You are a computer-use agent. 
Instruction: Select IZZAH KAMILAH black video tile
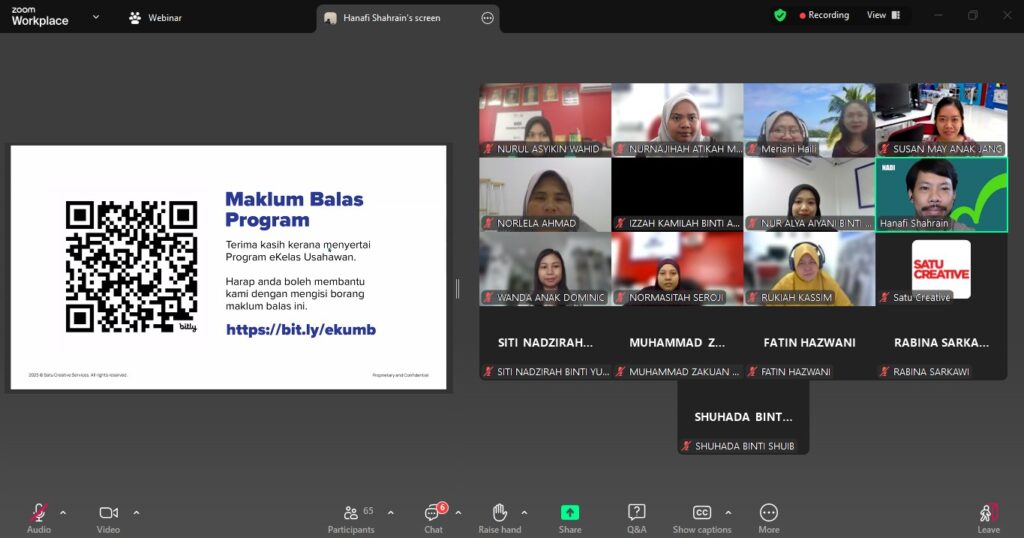(x=677, y=195)
